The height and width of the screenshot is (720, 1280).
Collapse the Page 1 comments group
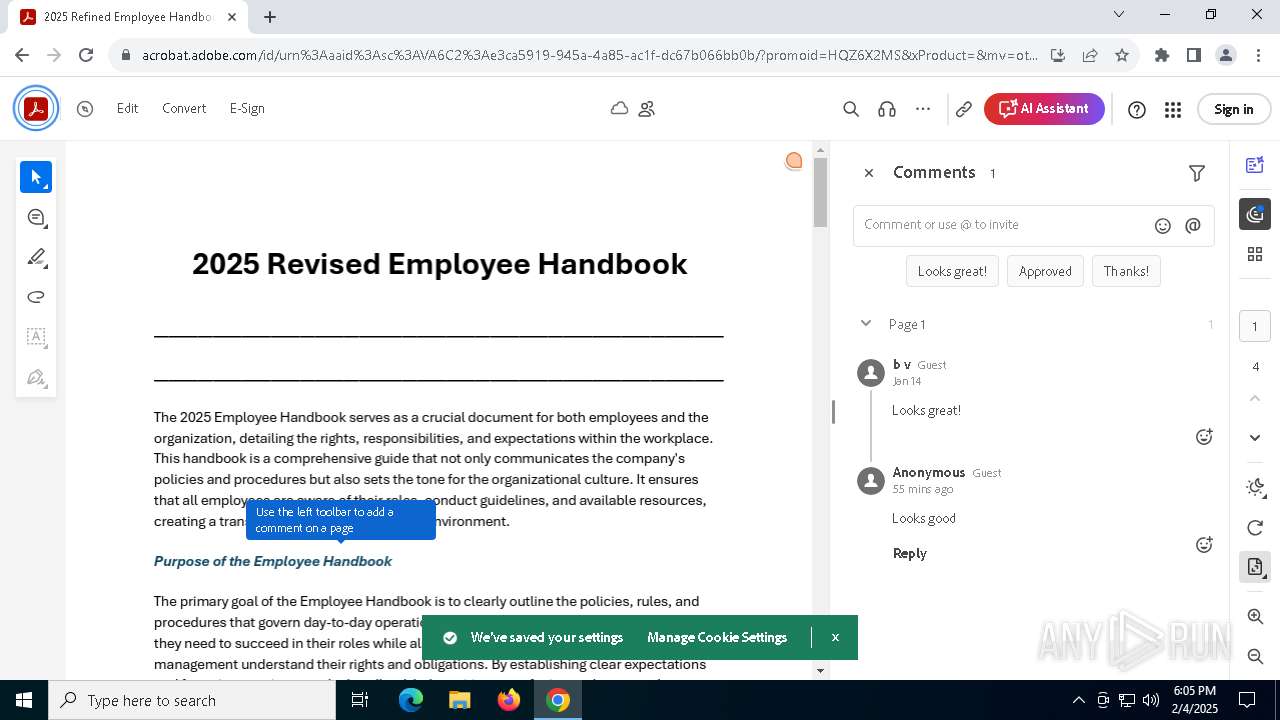tap(866, 324)
